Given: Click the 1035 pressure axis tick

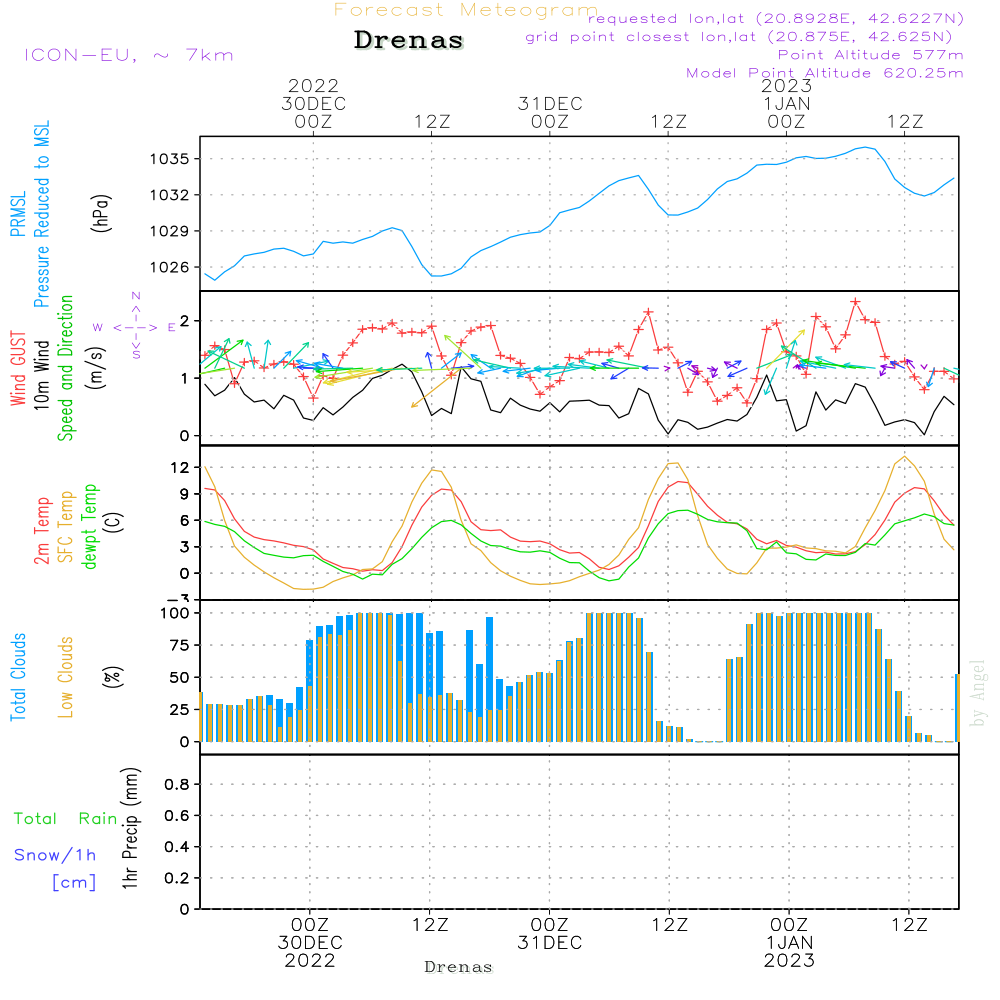Looking at the screenshot, I should pos(170,159).
